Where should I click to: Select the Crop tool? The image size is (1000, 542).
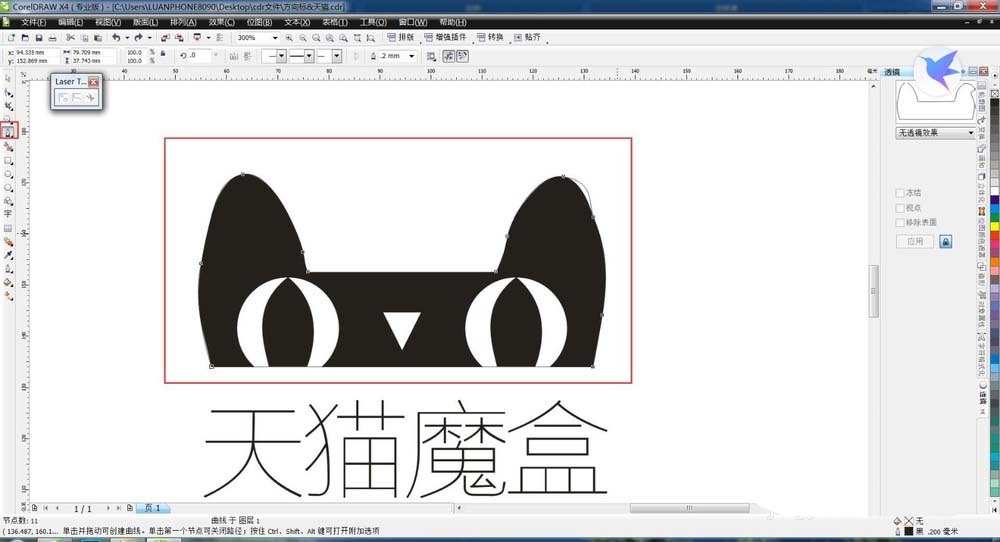coord(8,106)
